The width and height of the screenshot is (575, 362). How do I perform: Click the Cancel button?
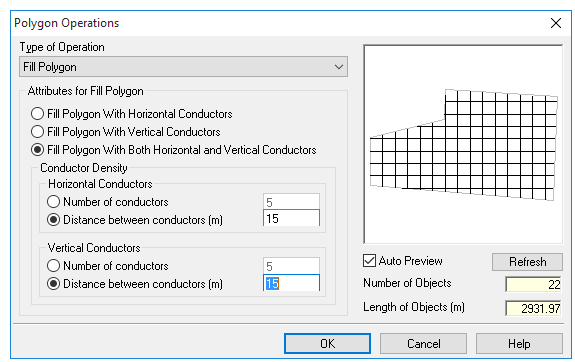(424, 344)
